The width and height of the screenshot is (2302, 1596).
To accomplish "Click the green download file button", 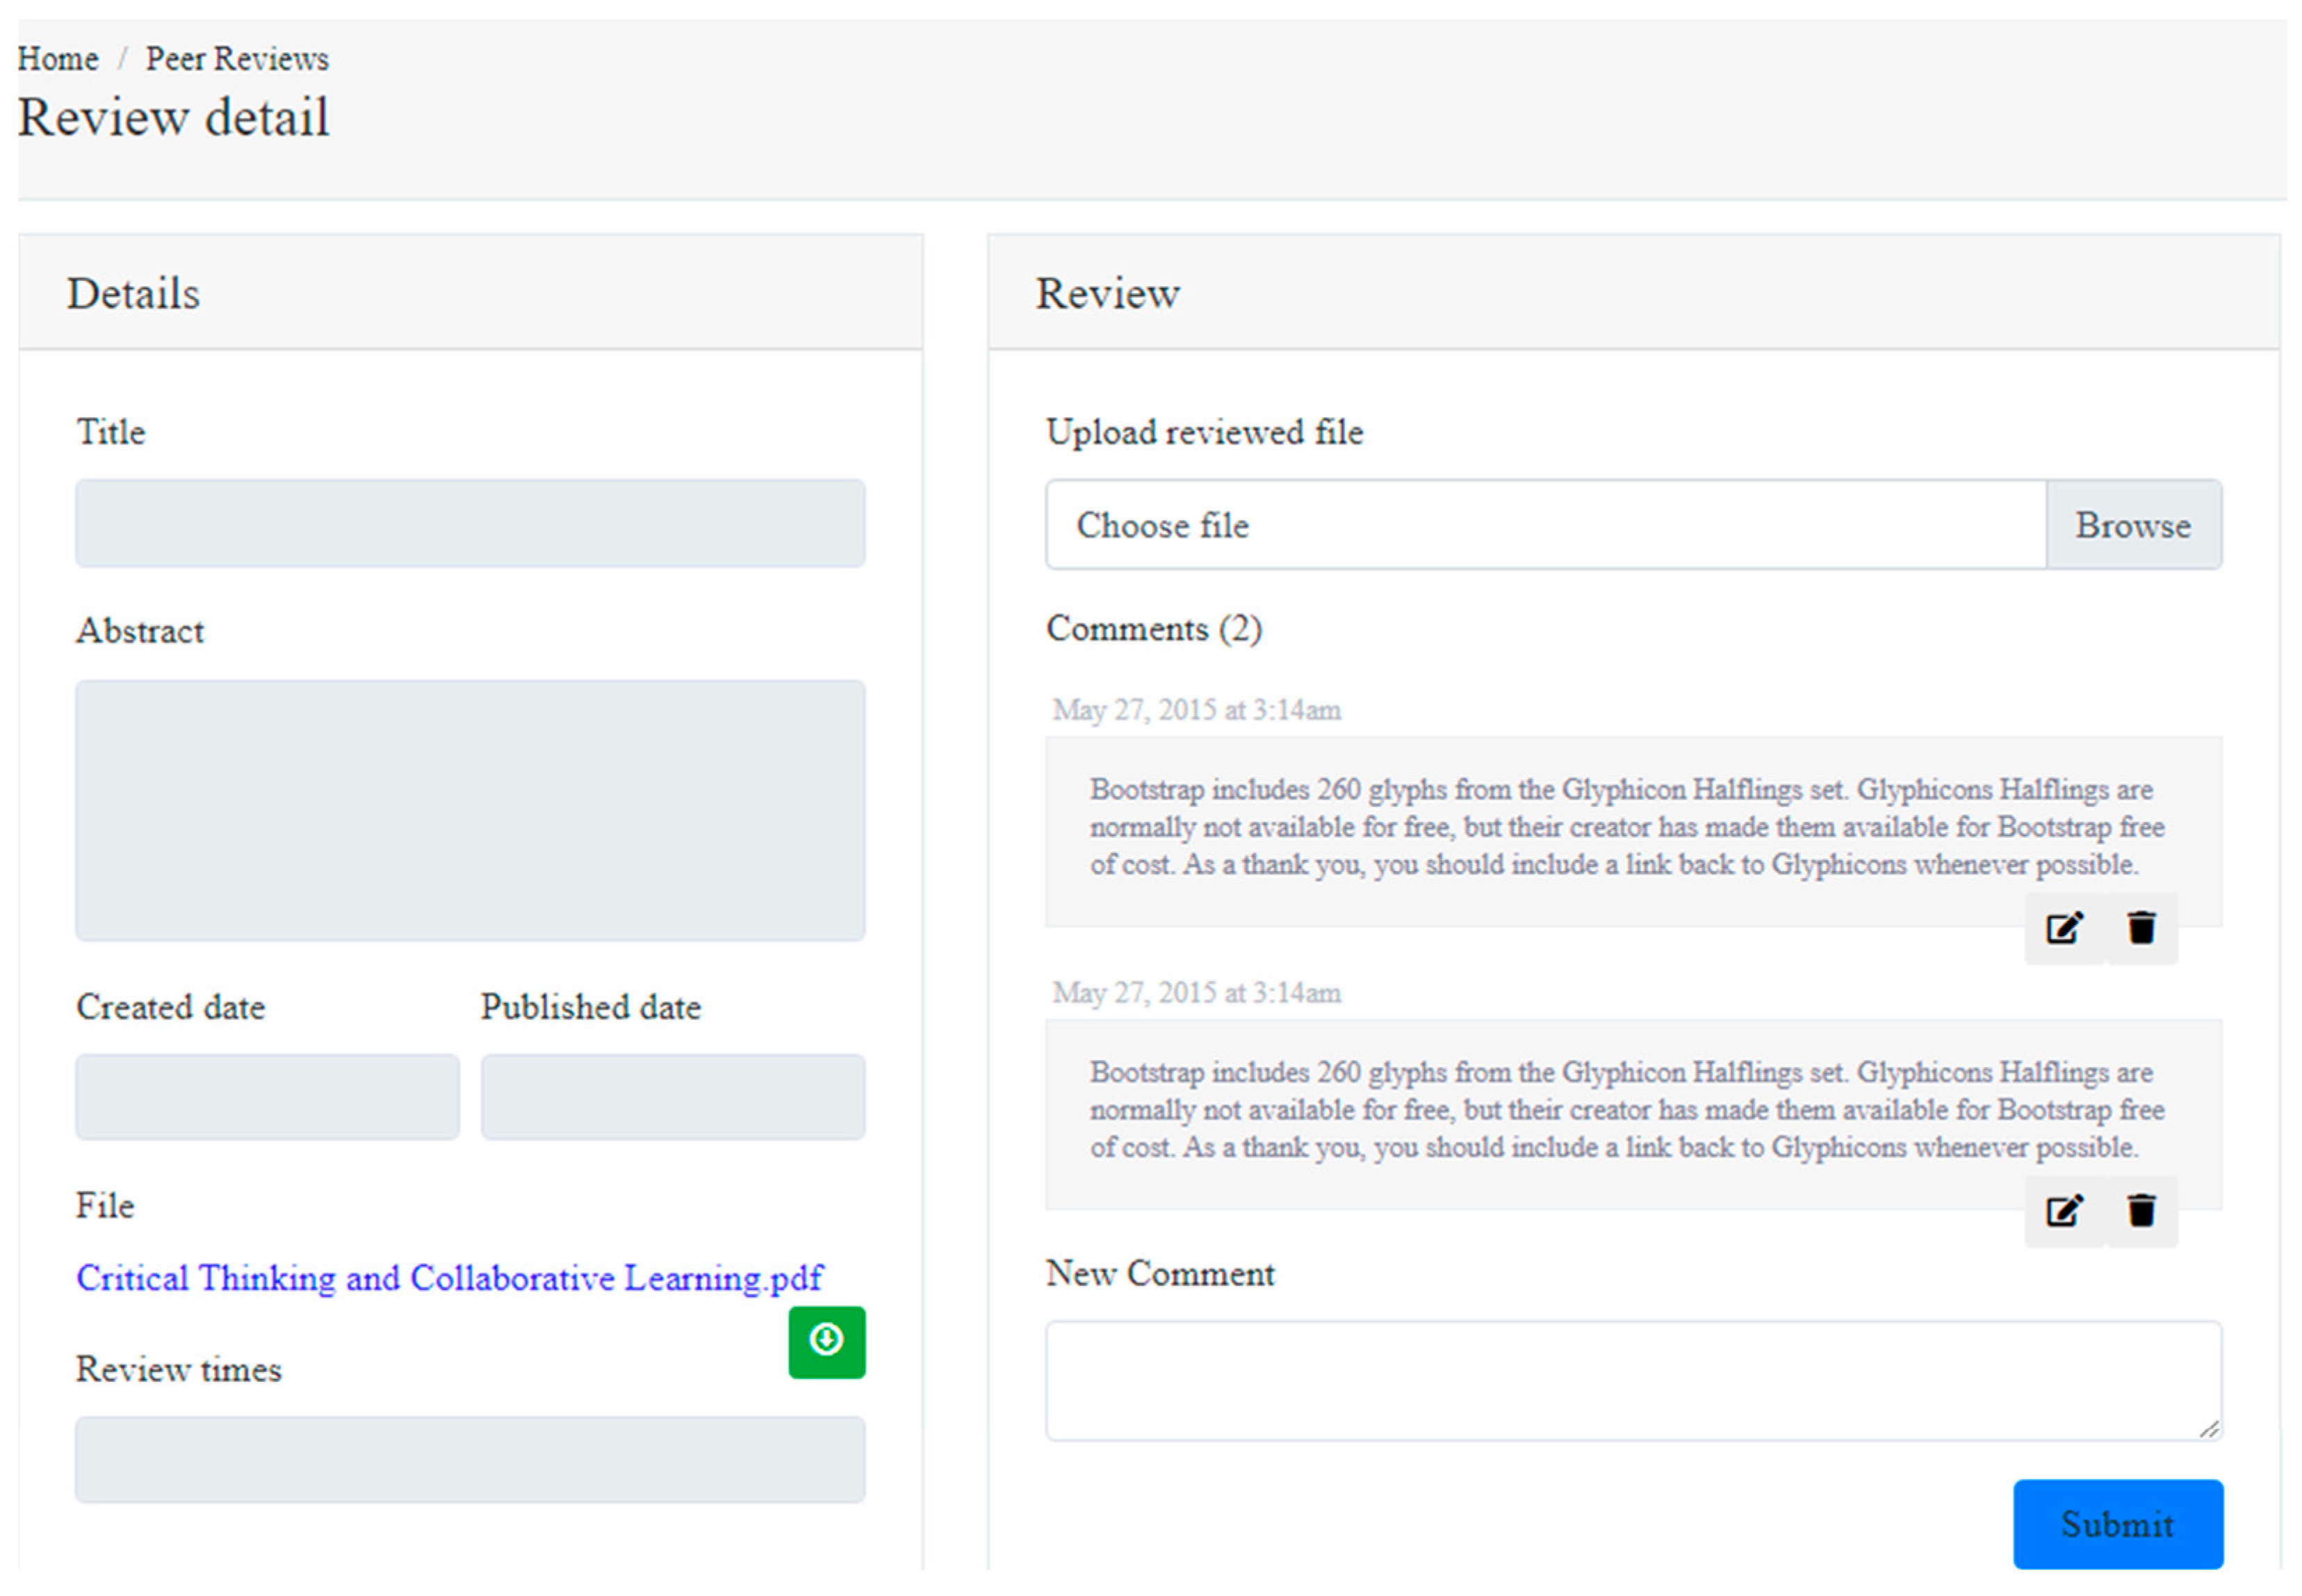I will pyautogui.click(x=826, y=1341).
